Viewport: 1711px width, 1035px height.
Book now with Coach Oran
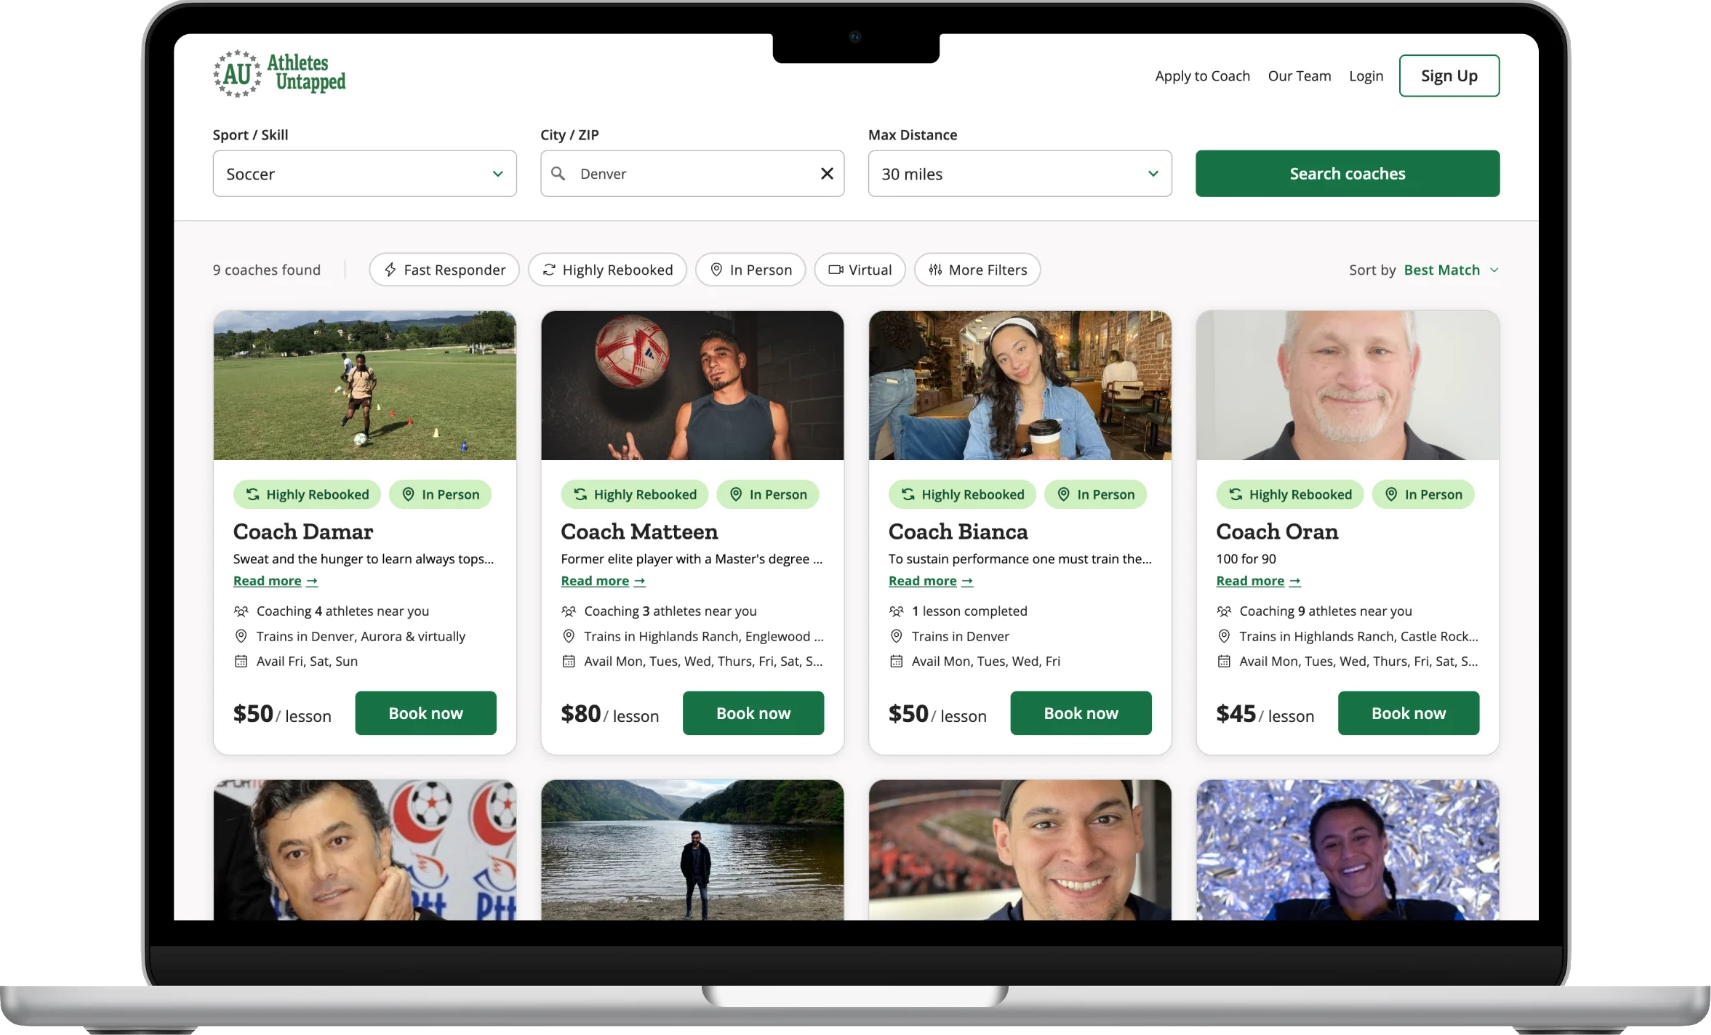coord(1408,713)
